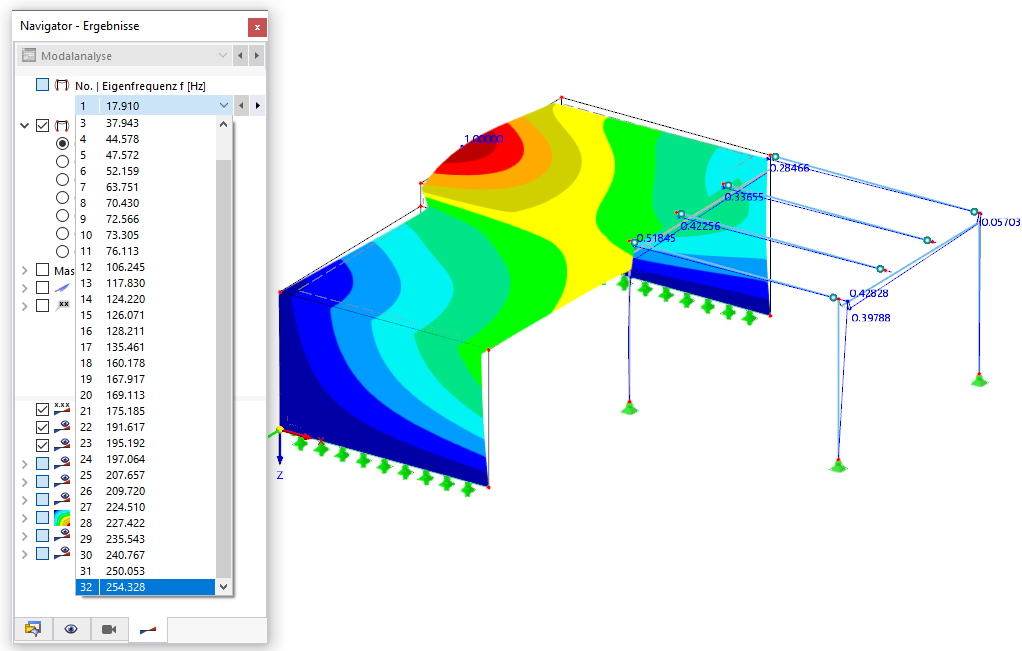This screenshot has width=1022, height=651.
Task: Choose mode 7 frequency 63.751
Action: [x=145, y=187]
